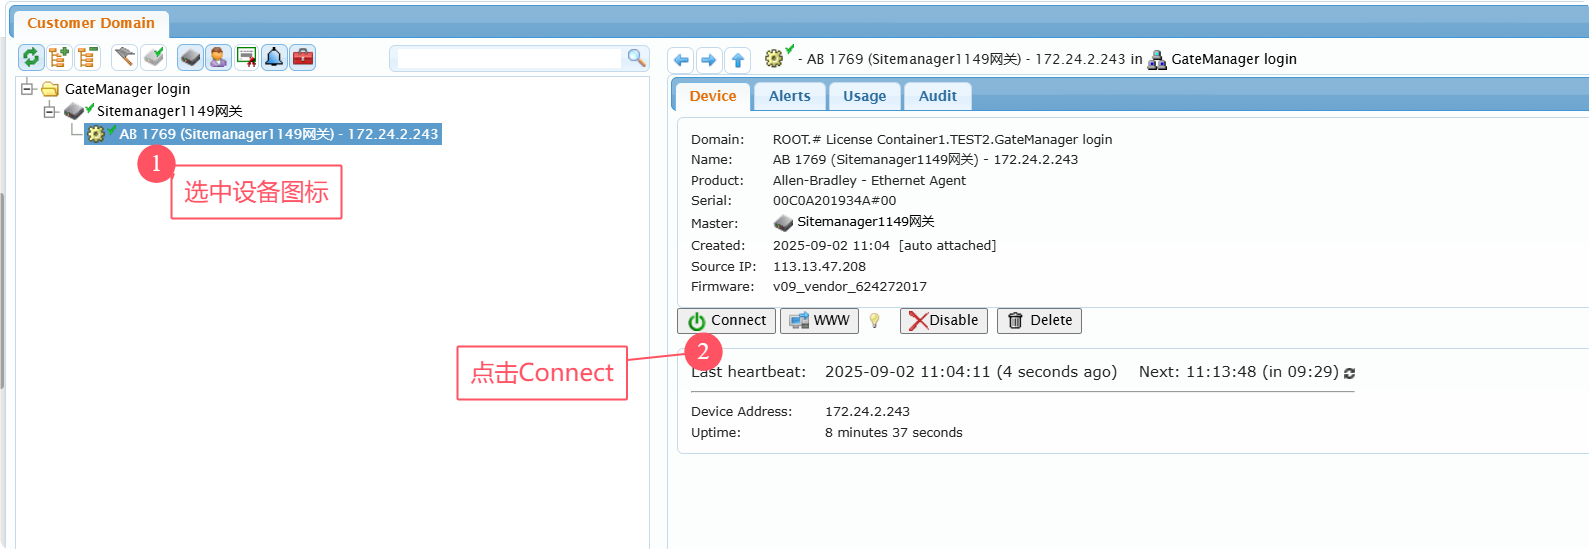1589x549 pixels.
Task: Click the Source IP 113.13.47.208
Action: (x=819, y=267)
